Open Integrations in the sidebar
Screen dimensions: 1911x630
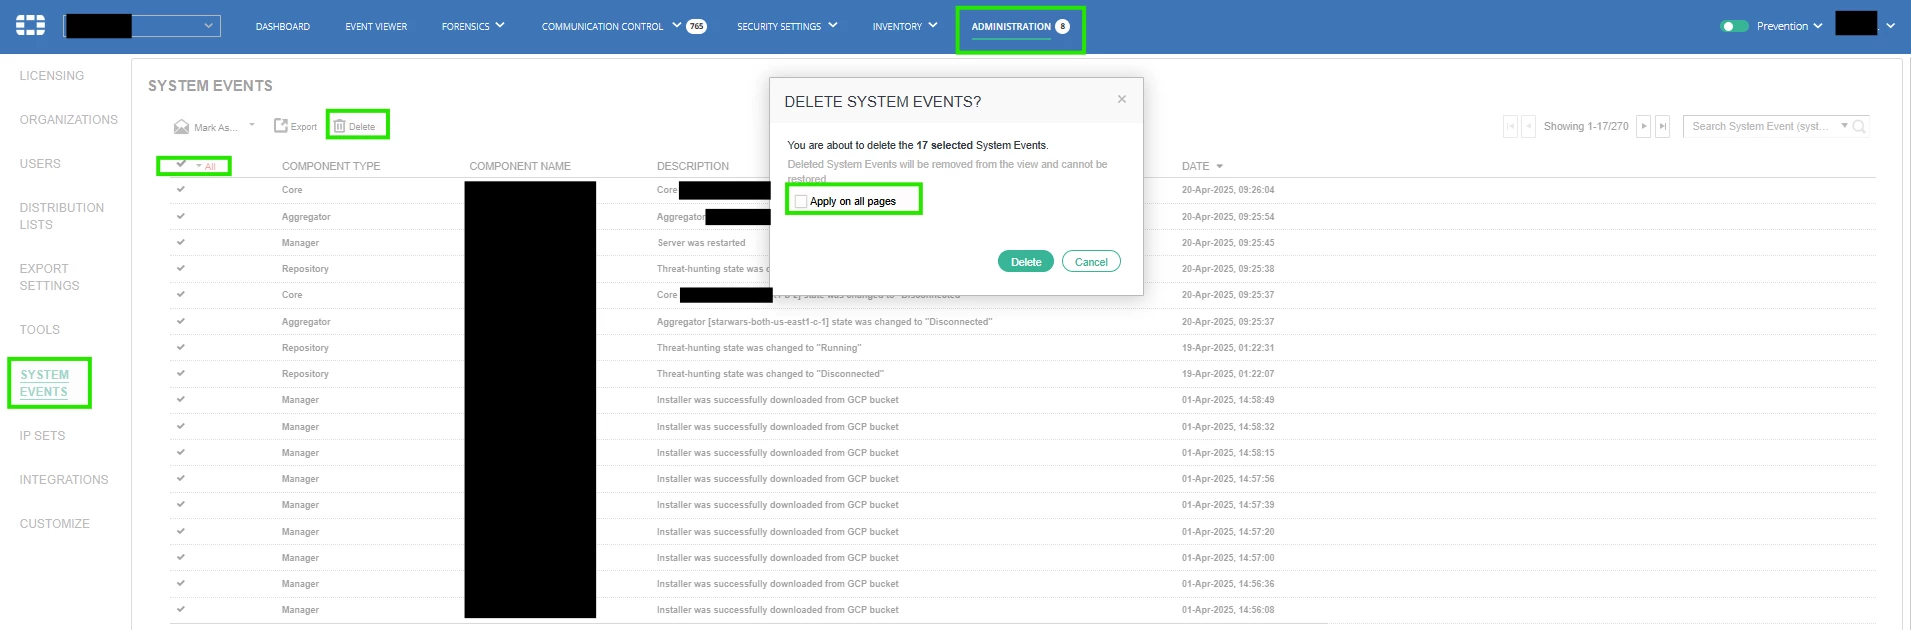(64, 480)
